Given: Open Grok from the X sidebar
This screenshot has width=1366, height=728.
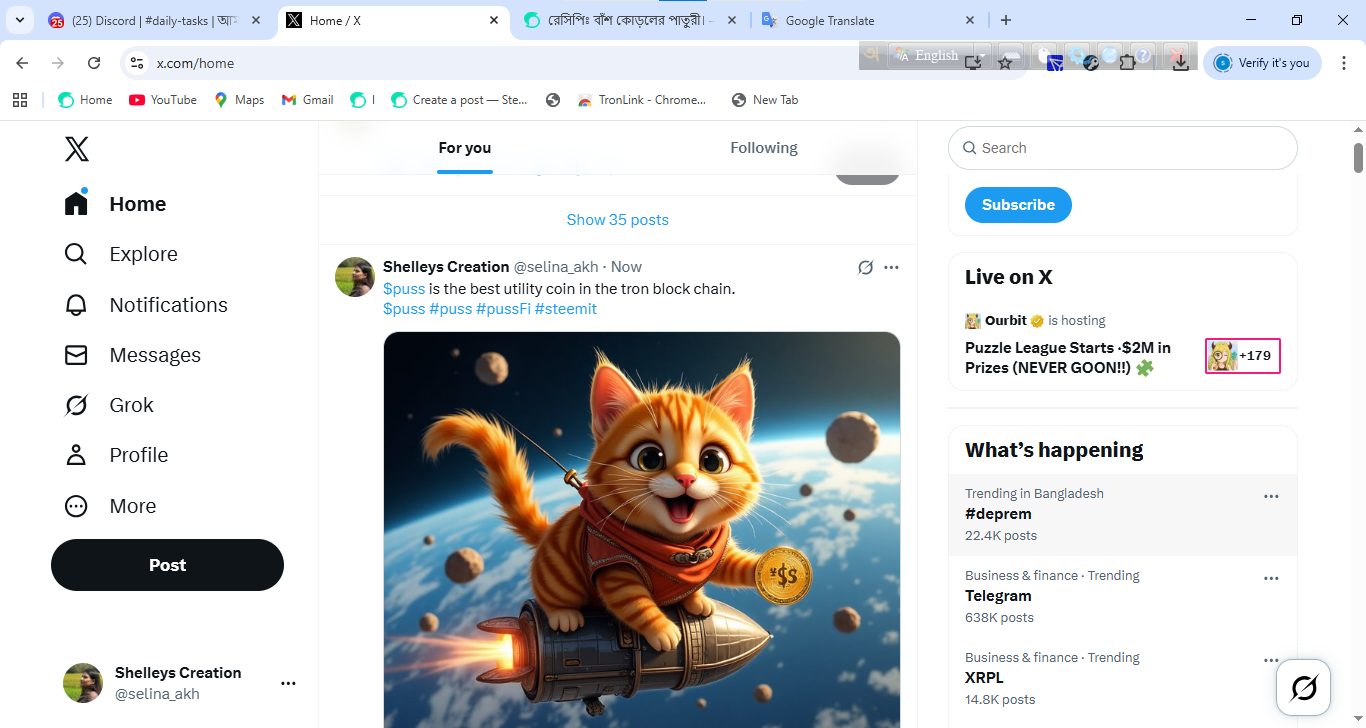Looking at the screenshot, I should (109, 405).
